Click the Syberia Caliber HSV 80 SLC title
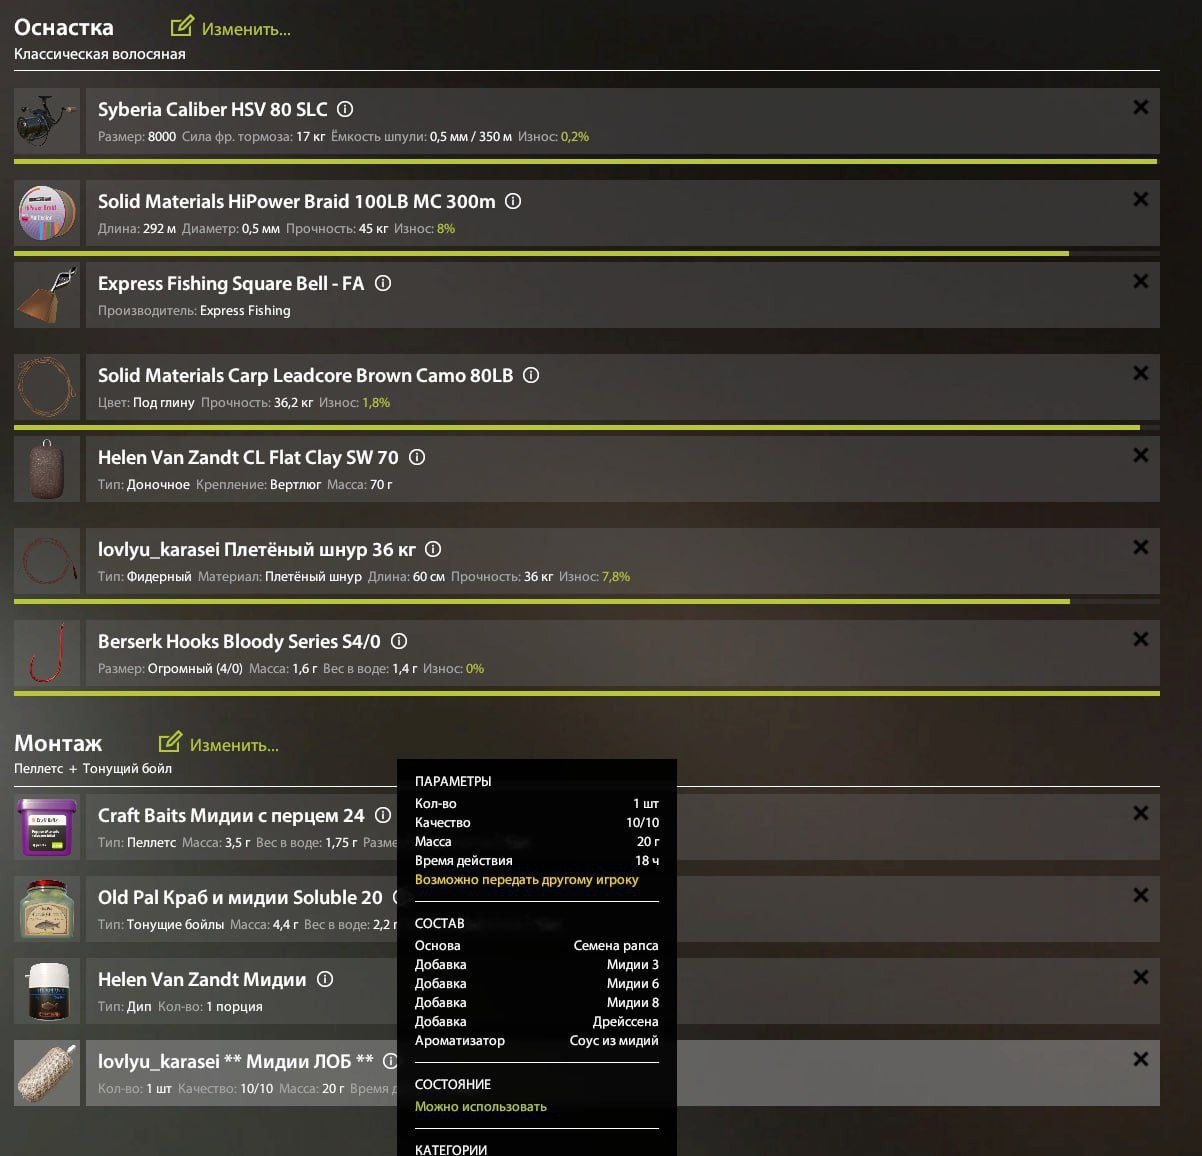The image size is (1202, 1156). coord(212,110)
